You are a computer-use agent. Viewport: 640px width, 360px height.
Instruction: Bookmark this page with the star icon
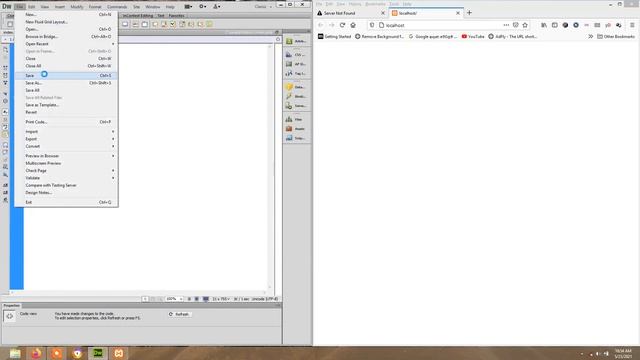pos(525,25)
